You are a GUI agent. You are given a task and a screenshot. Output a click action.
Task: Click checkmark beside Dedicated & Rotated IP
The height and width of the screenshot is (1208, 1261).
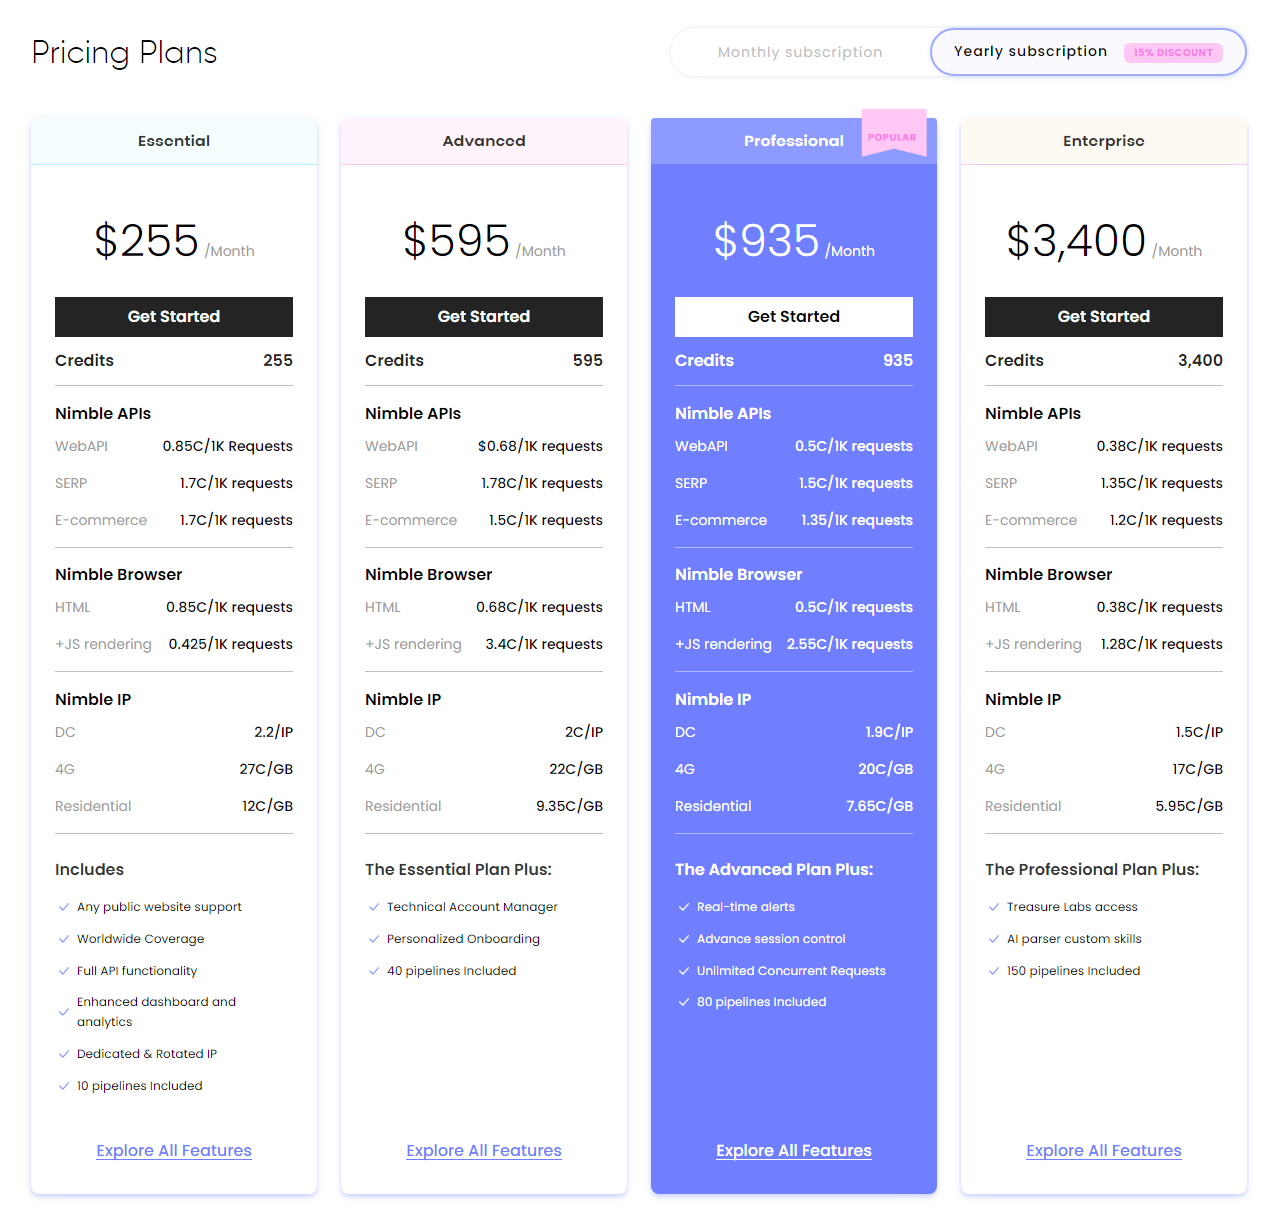[x=64, y=1054]
